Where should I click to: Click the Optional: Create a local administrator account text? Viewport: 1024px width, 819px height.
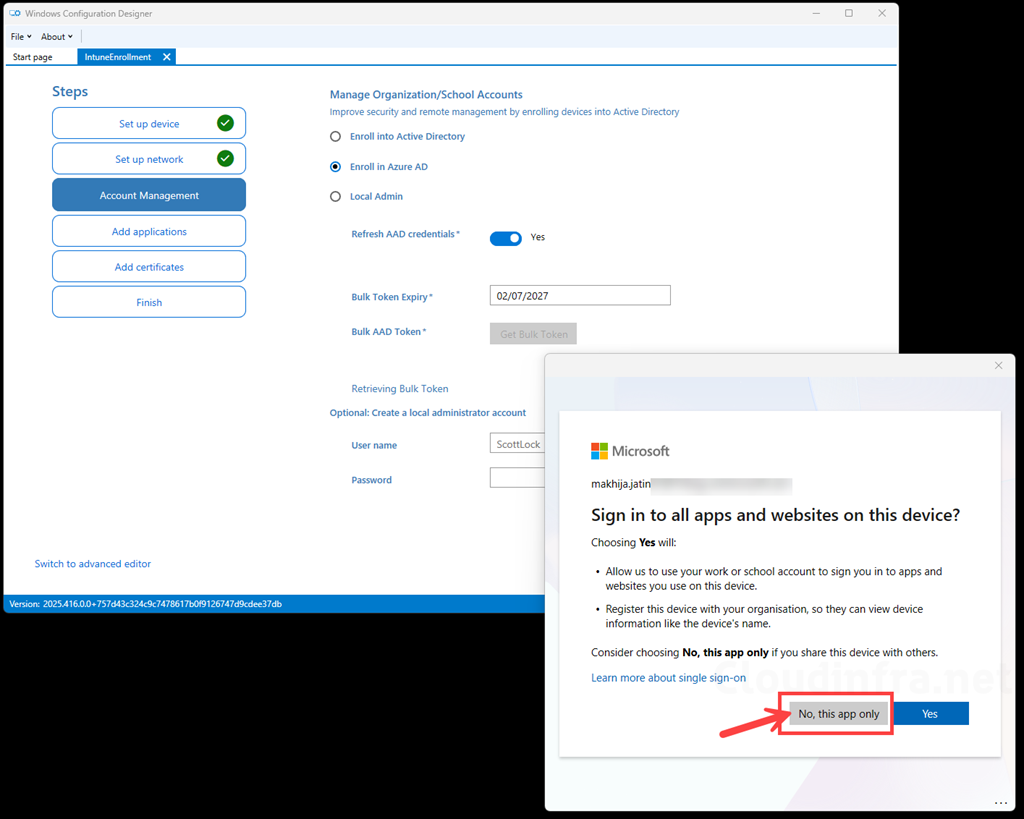coord(428,413)
